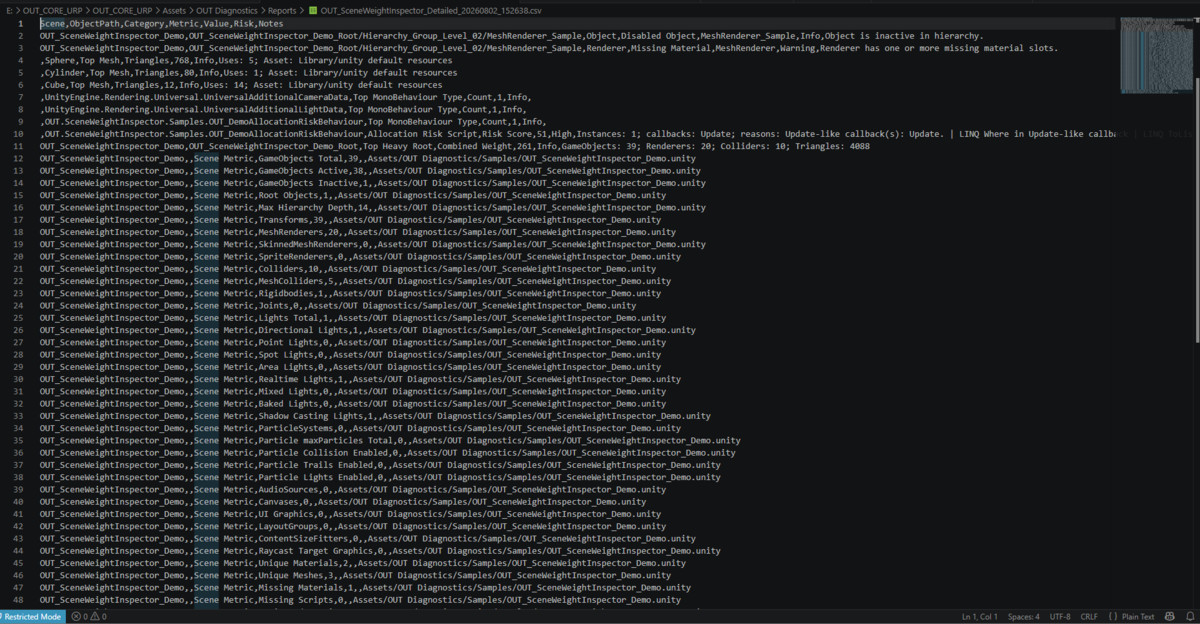The width and height of the screenshot is (1200, 624).
Task: Click the 'SpriteRenderers,0' row
Action: (x=360, y=256)
